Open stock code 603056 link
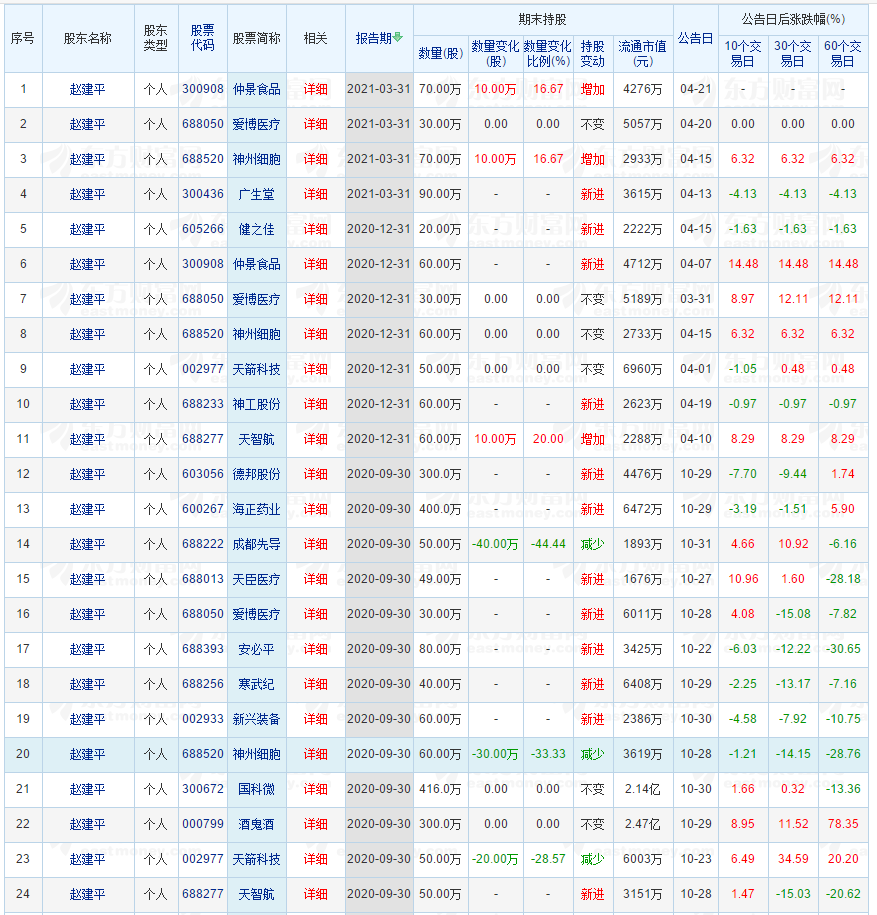Viewport: 877px width, 915px height. [x=202, y=474]
